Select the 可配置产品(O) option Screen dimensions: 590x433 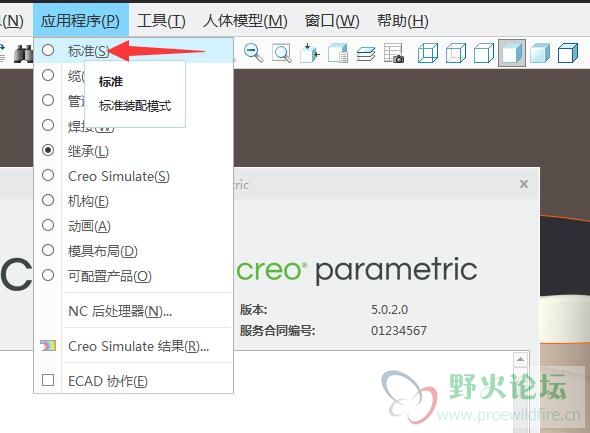point(134,276)
